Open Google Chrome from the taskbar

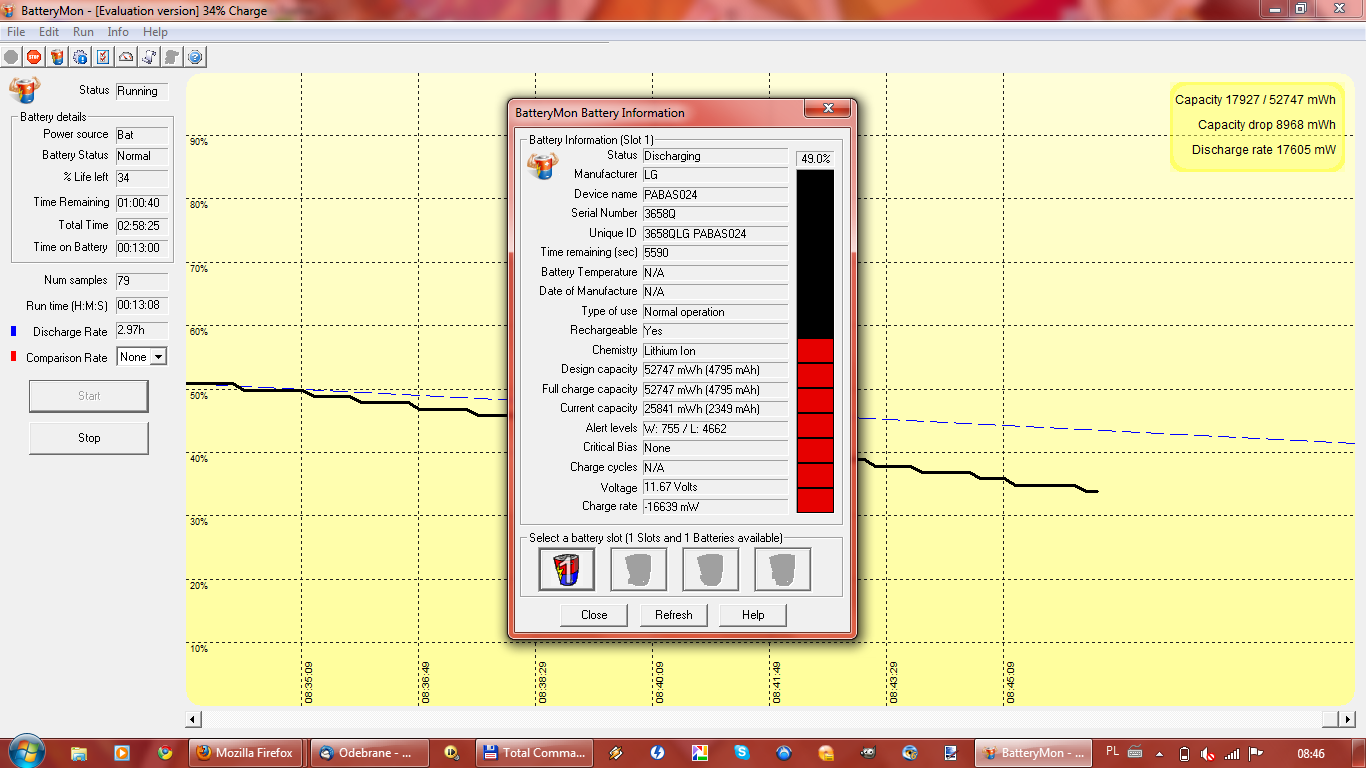pos(165,753)
